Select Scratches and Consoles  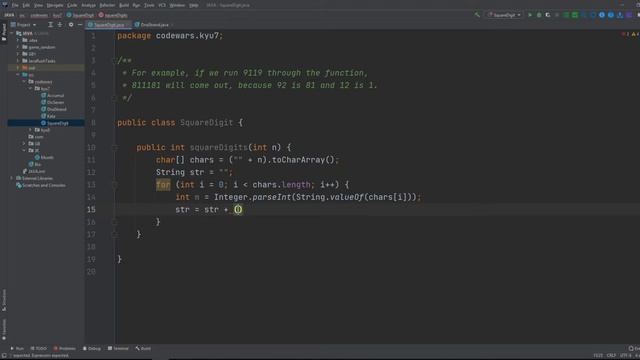41,185
